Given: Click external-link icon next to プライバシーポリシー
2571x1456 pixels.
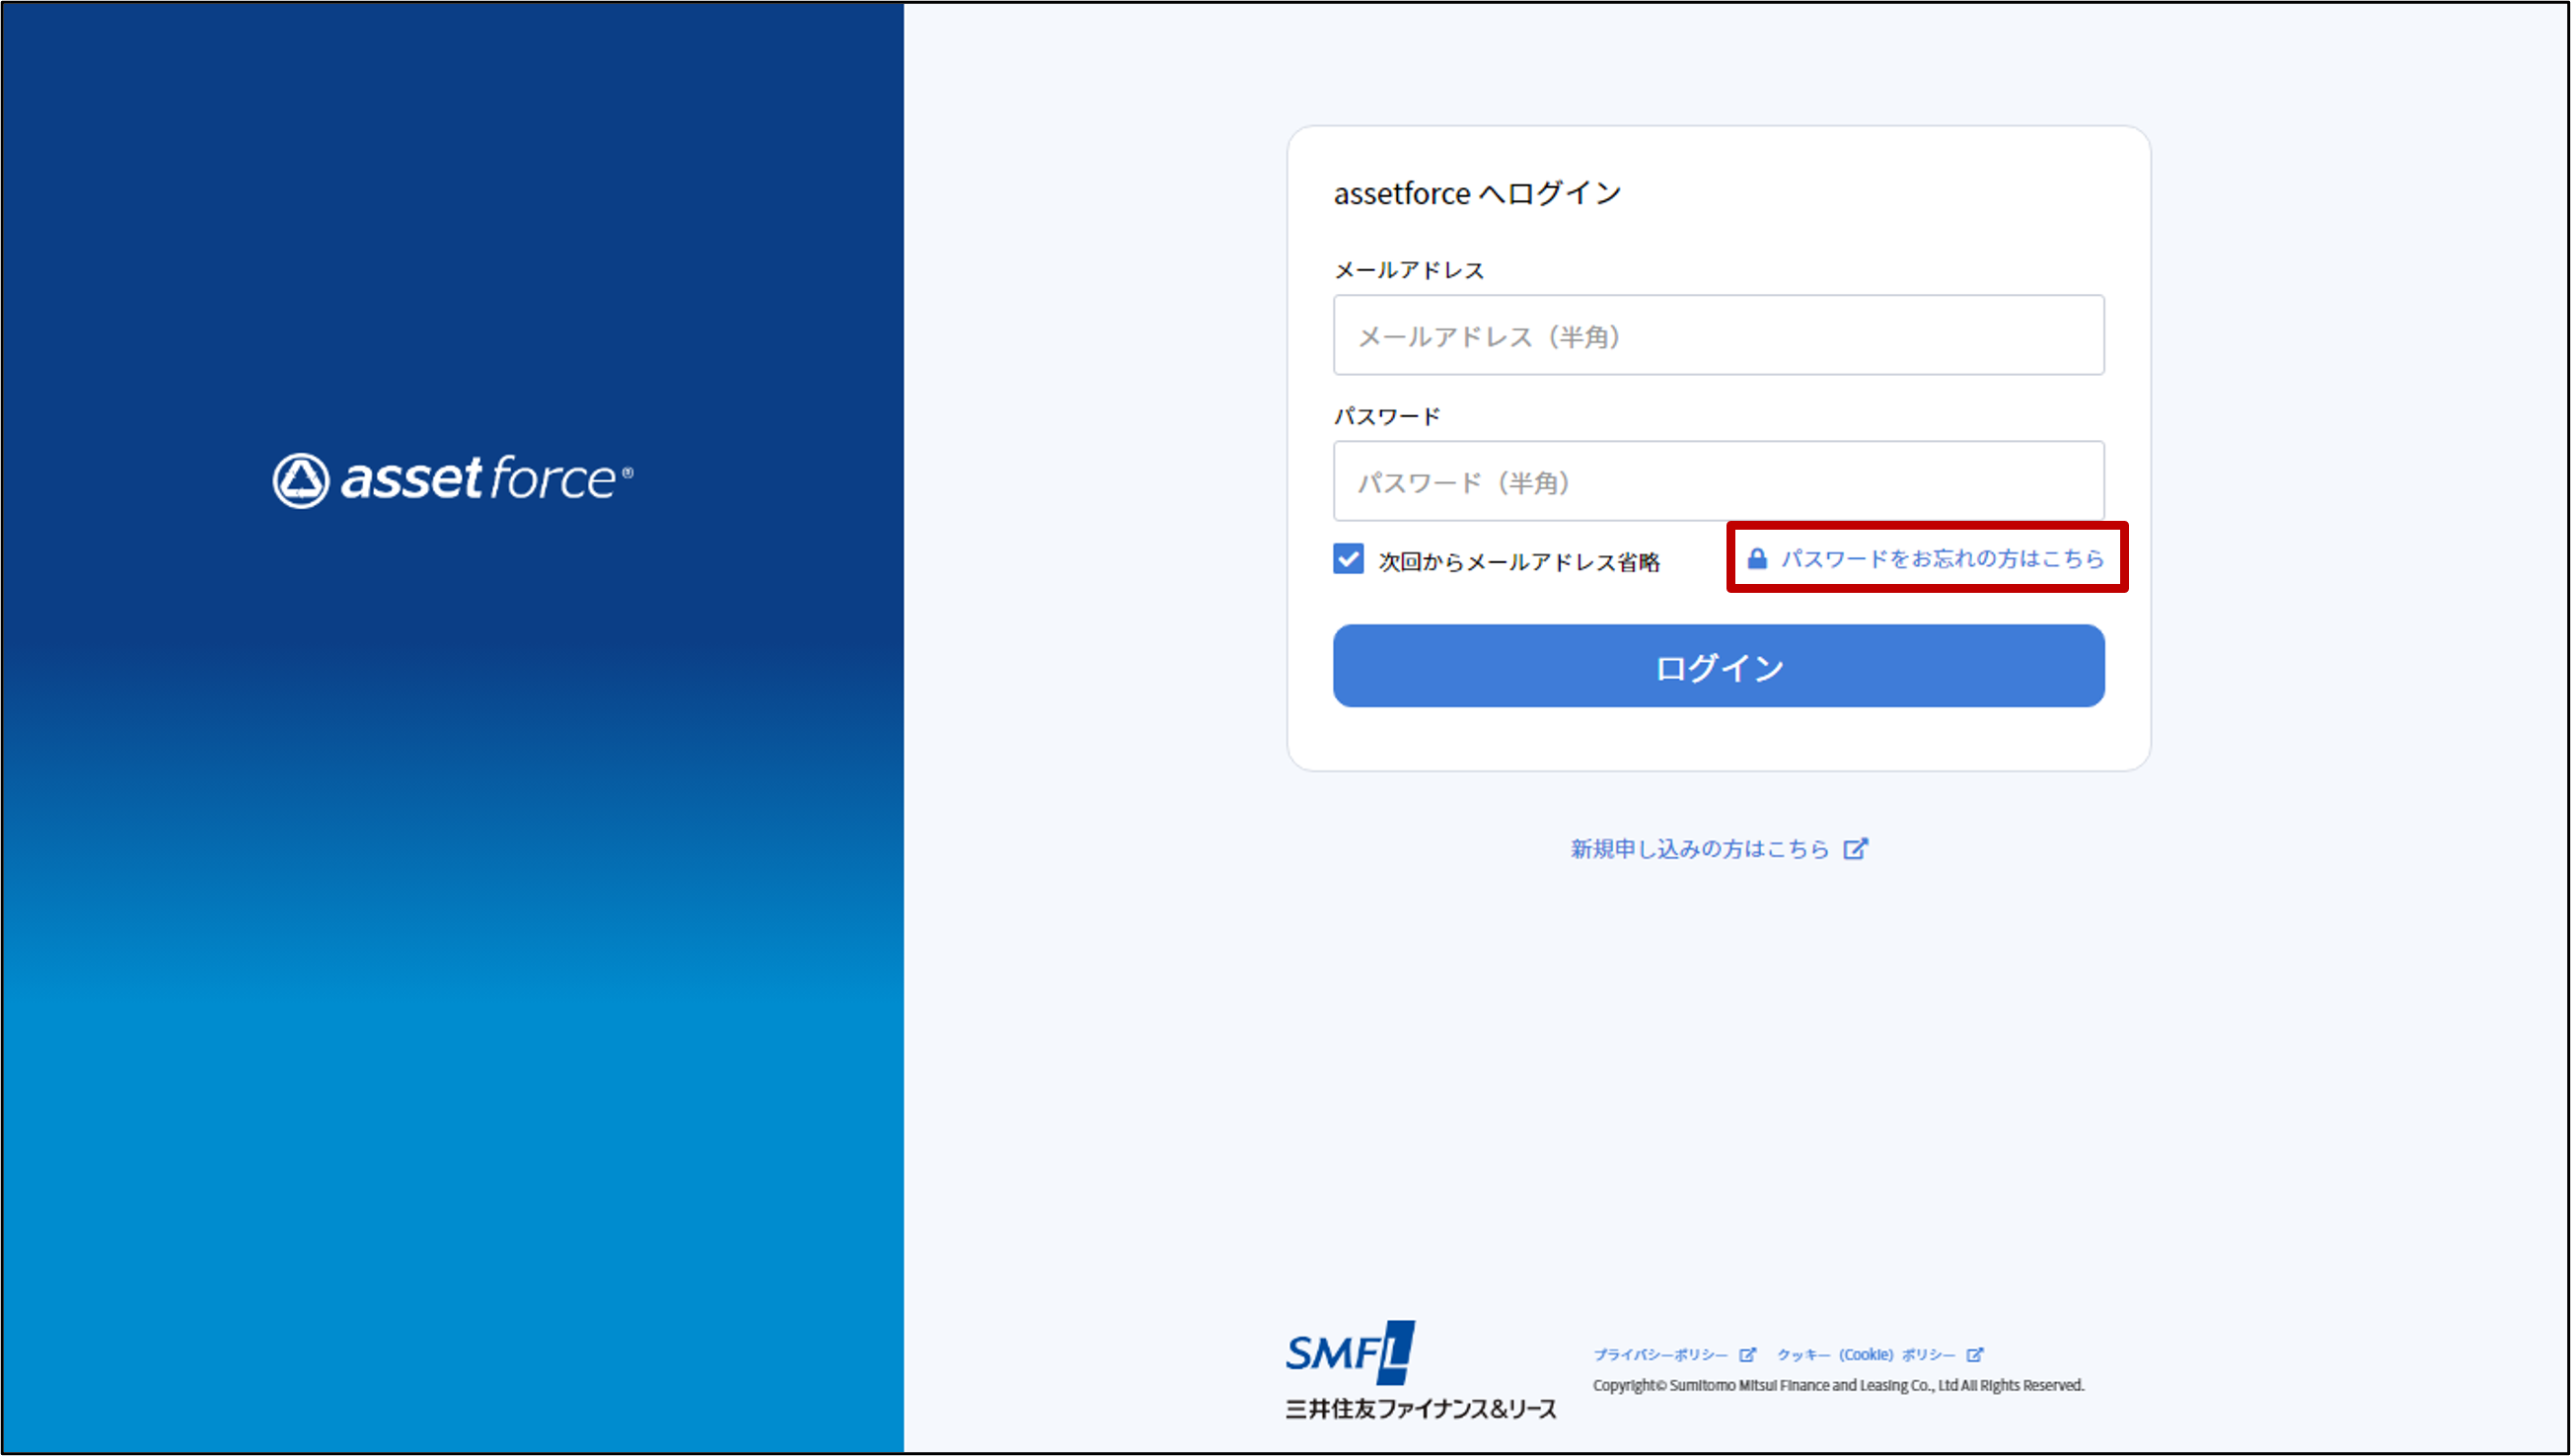Looking at the screenshot, I should (1747, 1354).
